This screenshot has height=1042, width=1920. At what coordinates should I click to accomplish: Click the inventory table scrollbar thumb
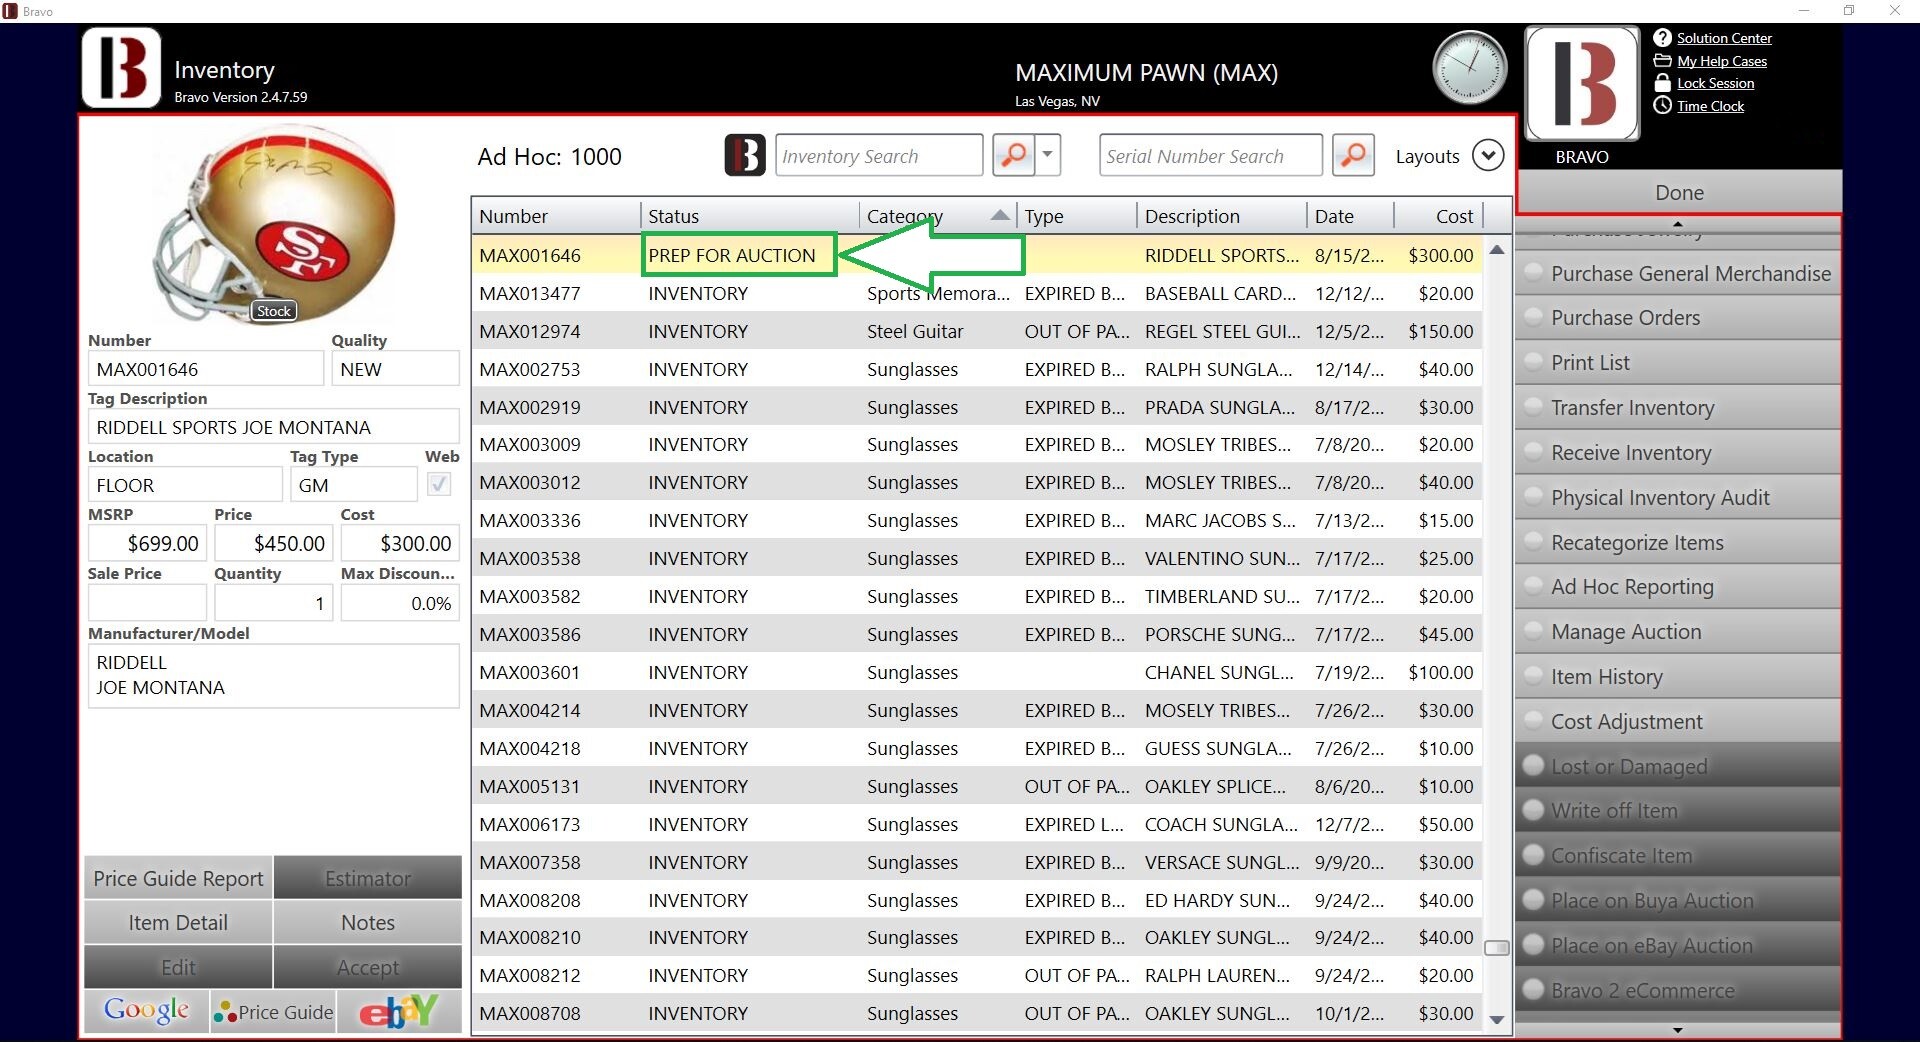click(1497, 948)
